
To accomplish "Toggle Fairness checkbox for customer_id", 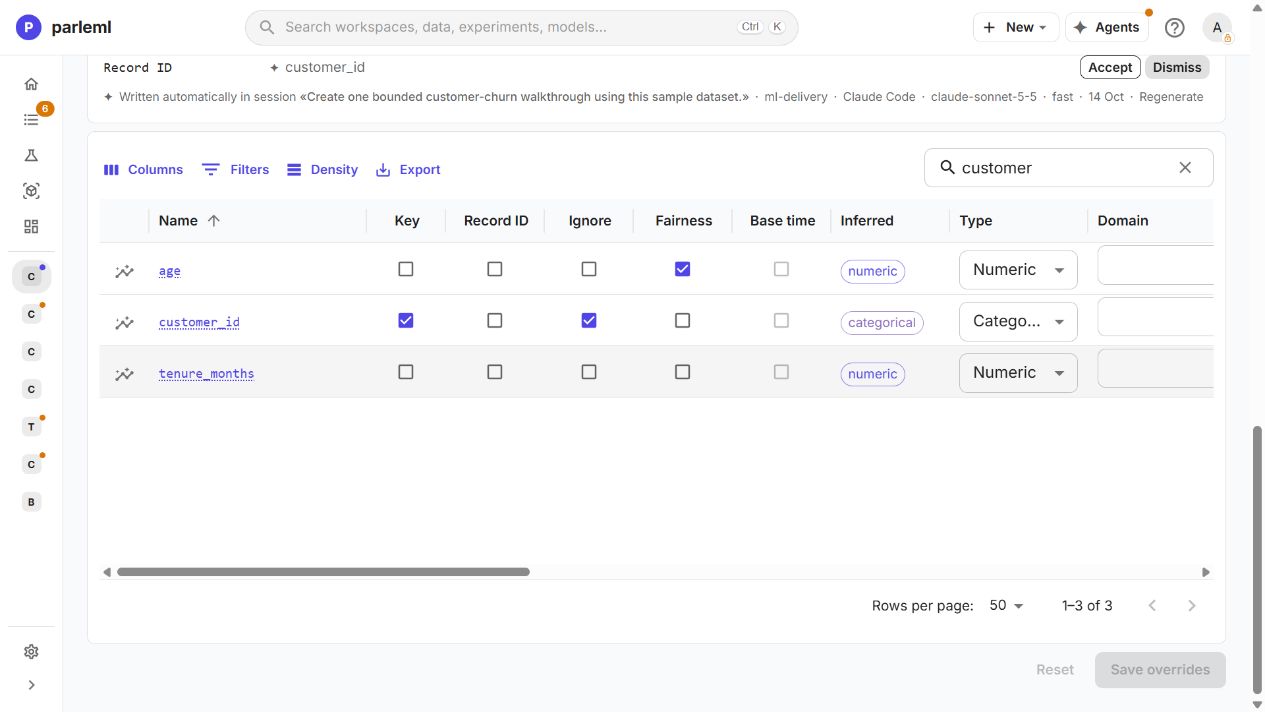I will tap(682, 320).
